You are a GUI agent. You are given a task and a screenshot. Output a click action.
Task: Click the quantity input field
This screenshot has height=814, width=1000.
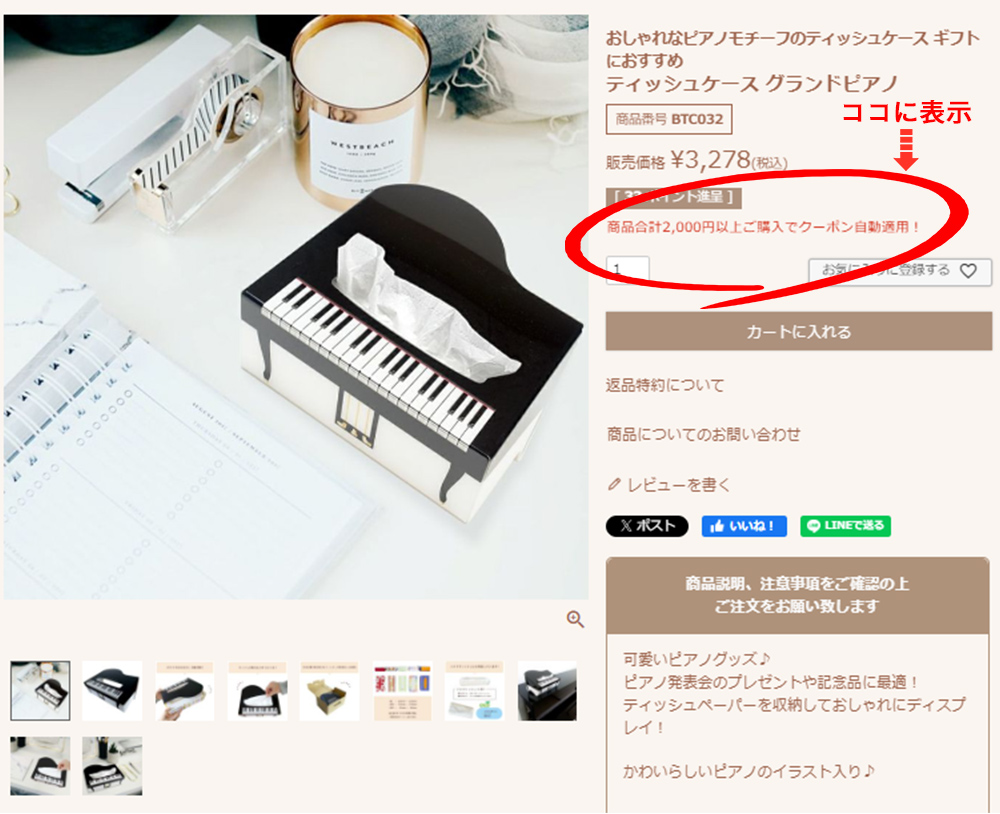(628, 270)
